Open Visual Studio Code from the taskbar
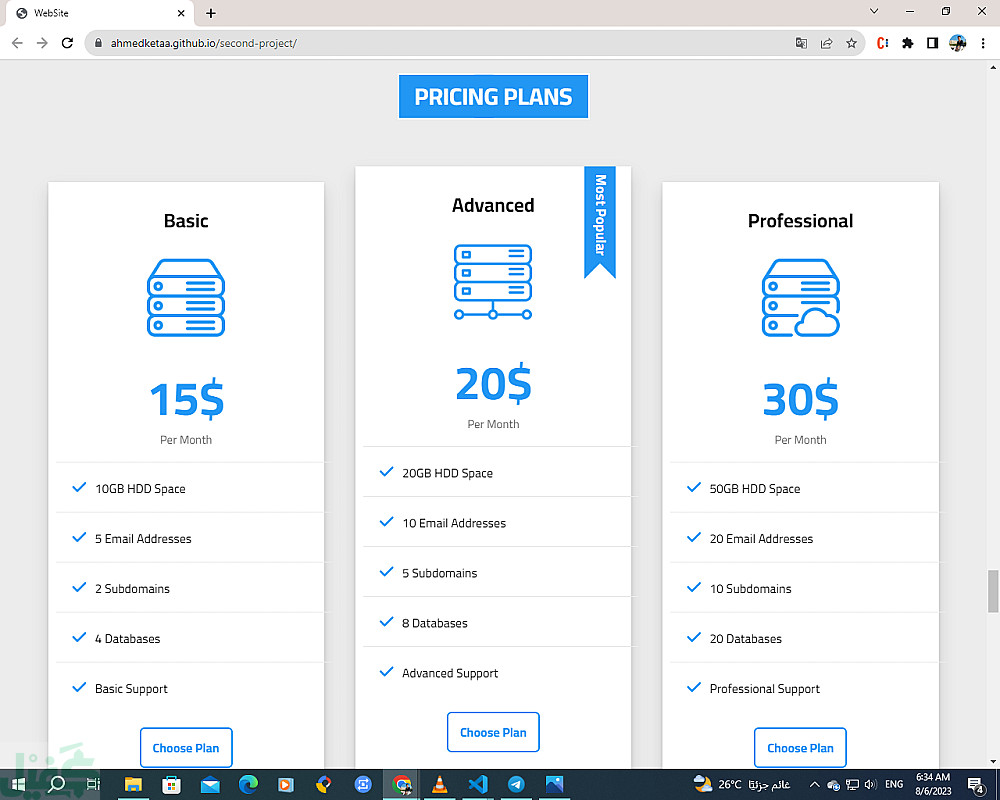Screen dimensions: 1000x800 (478, 784)
